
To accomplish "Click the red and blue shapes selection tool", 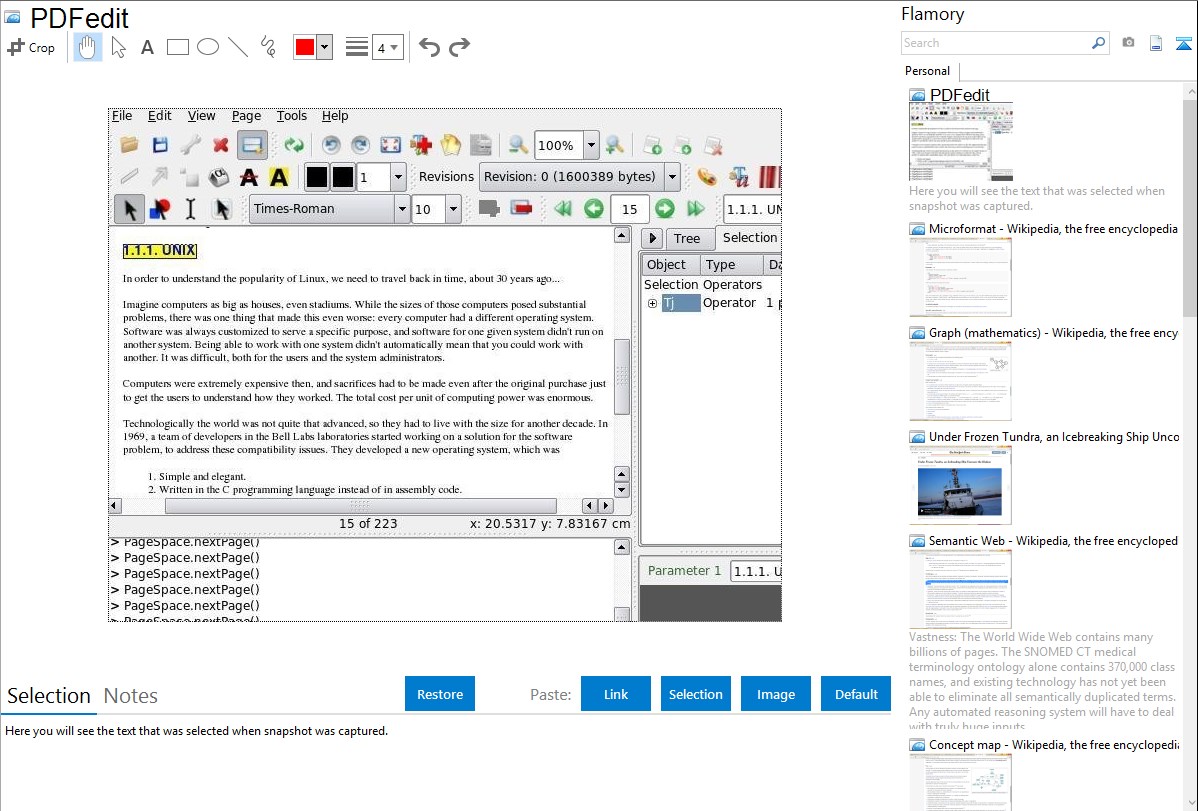I will pyautogui.click(x=160, y=209).
